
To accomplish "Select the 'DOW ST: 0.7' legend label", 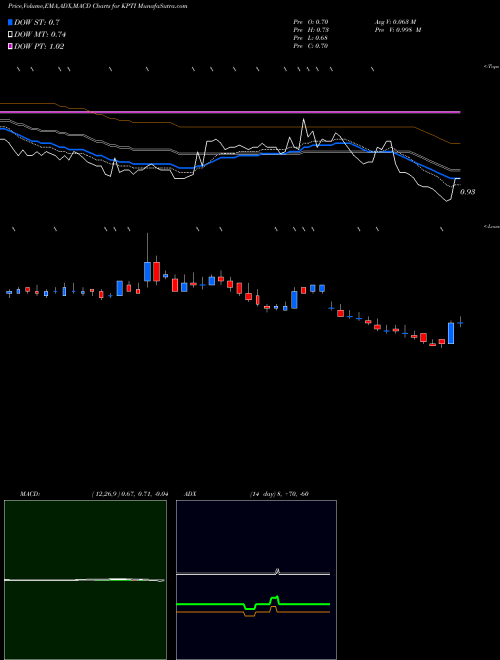I will tap(37, 22).
